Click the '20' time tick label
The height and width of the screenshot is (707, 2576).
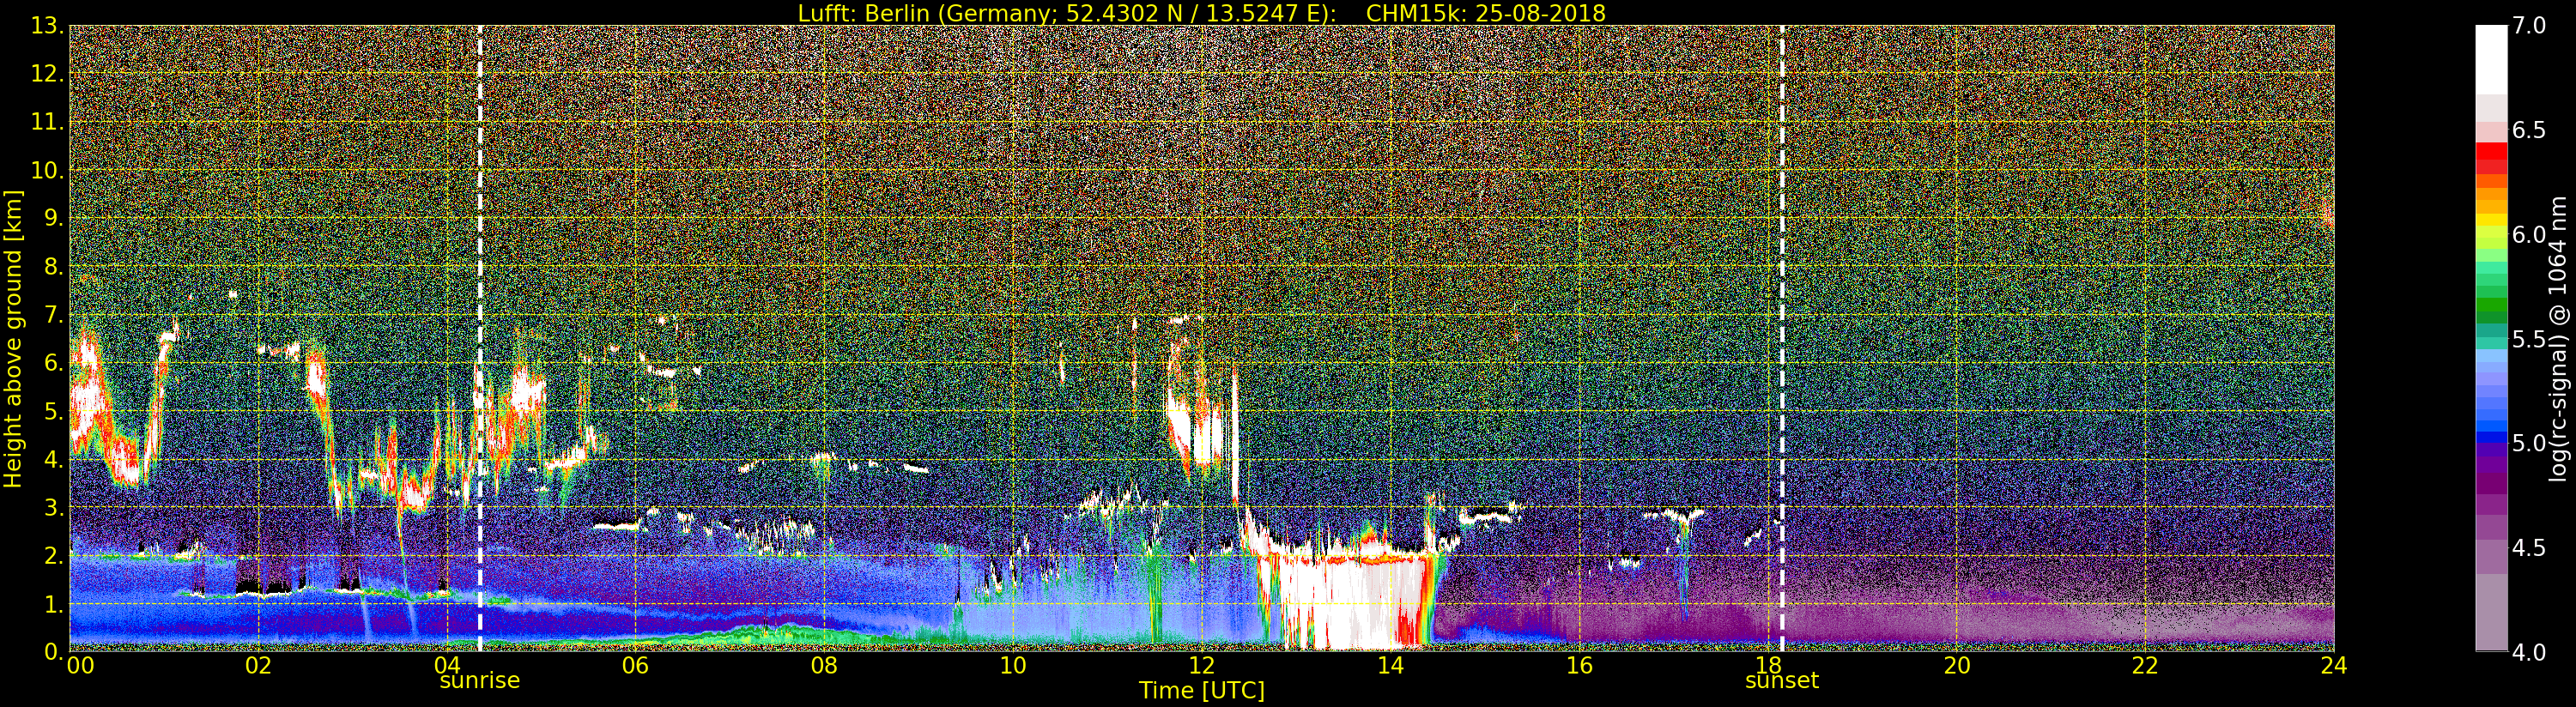click(1956, 666)
